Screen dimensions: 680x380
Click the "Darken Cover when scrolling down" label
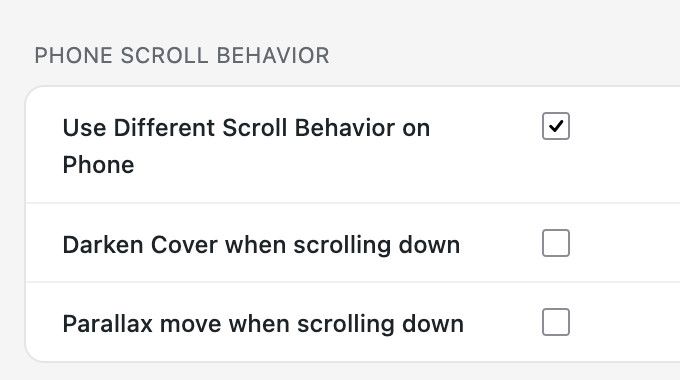pyautogui.click(x=261, y=245)
